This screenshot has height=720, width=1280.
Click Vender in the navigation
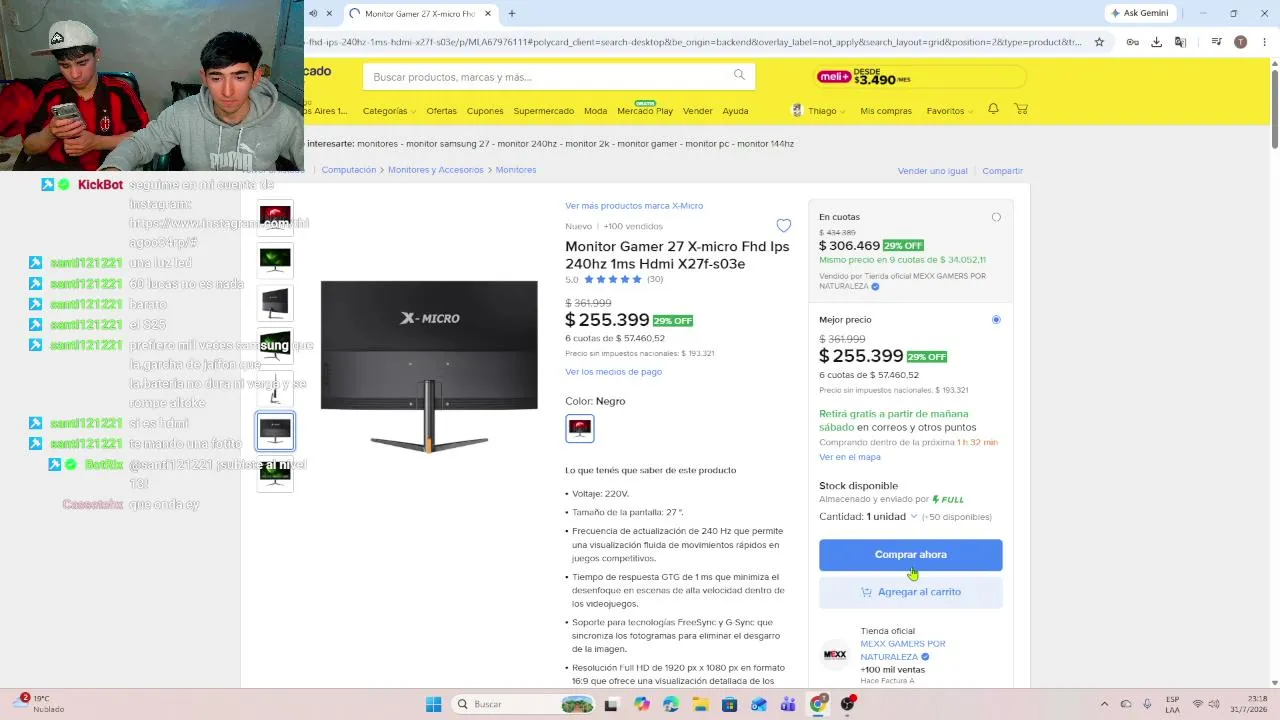698,111
